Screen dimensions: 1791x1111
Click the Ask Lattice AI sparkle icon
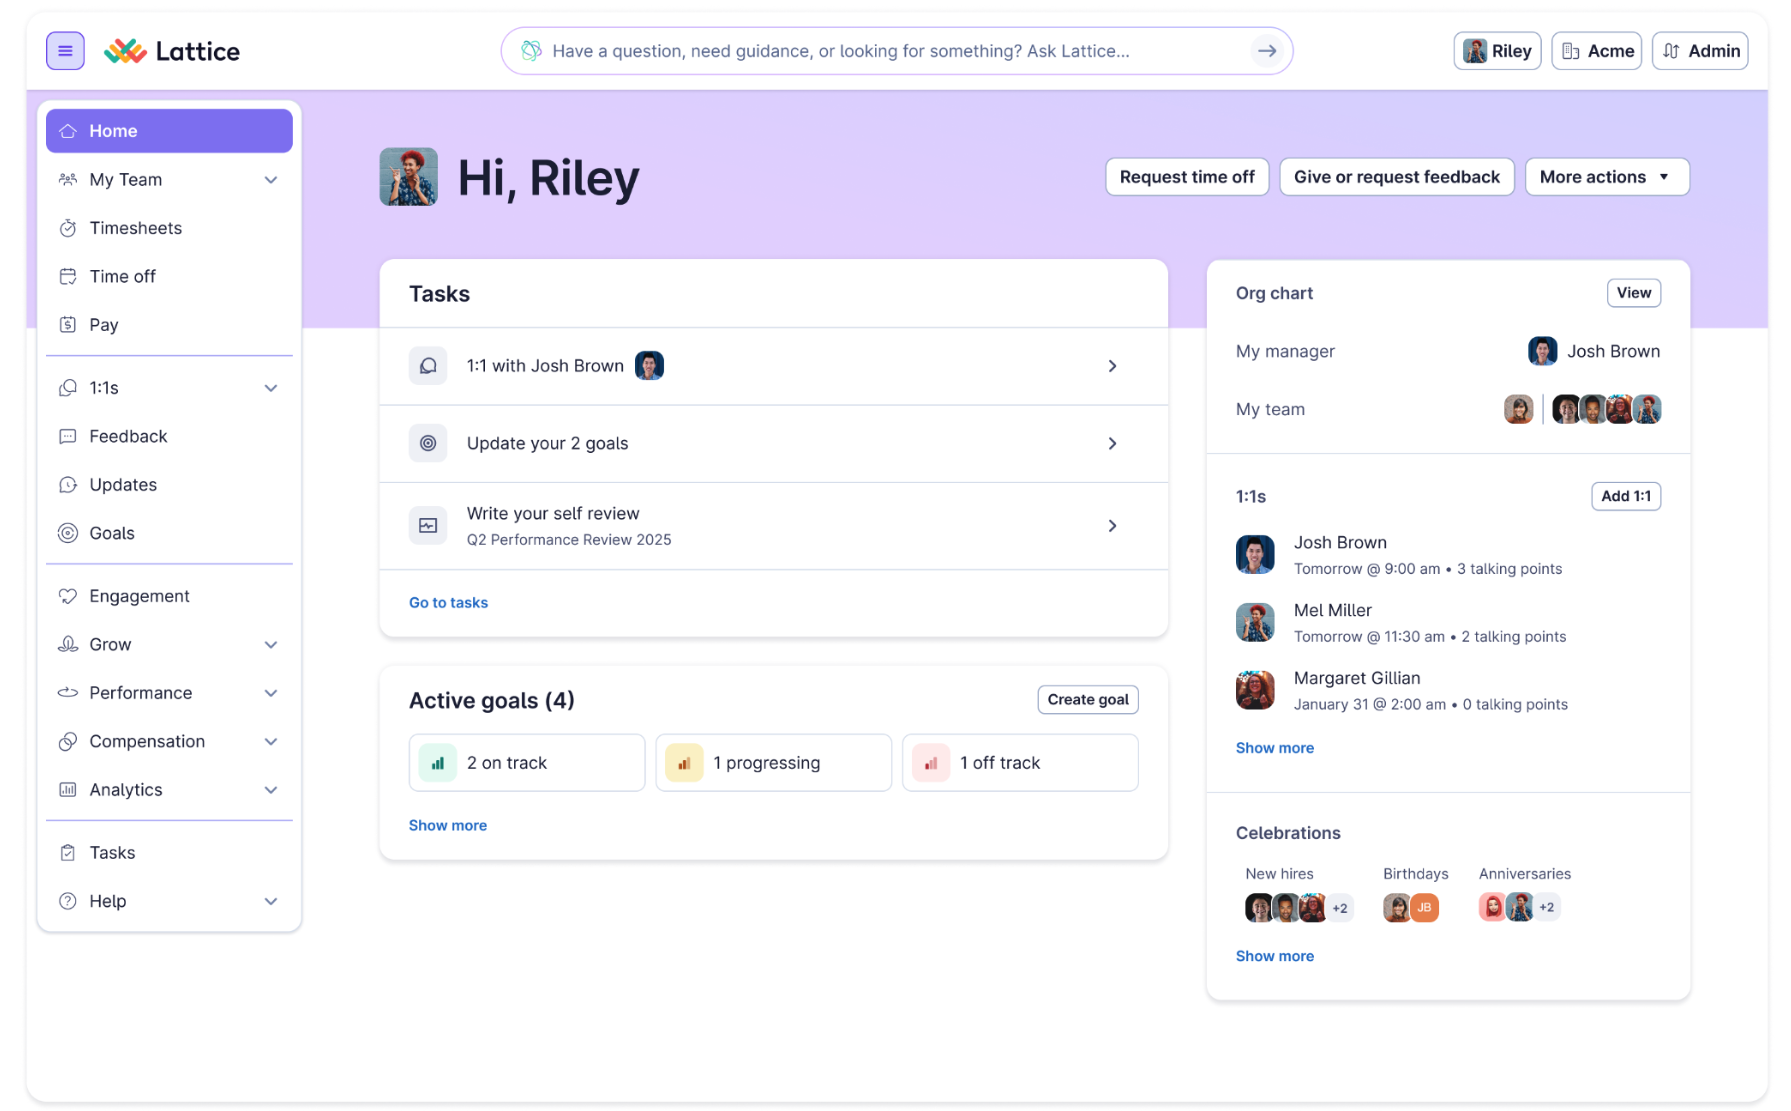pos(531,51)
